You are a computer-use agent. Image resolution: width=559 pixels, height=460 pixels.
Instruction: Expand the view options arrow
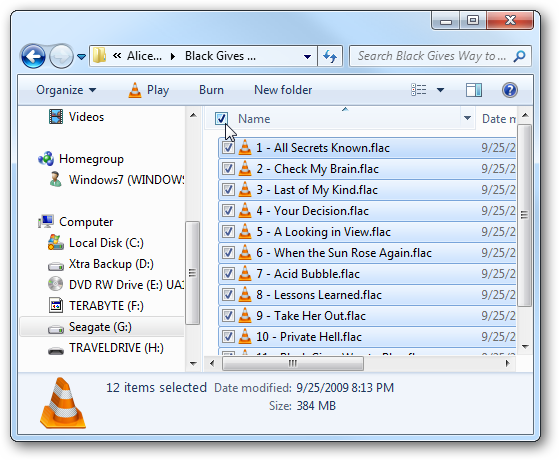pos(441,90)
